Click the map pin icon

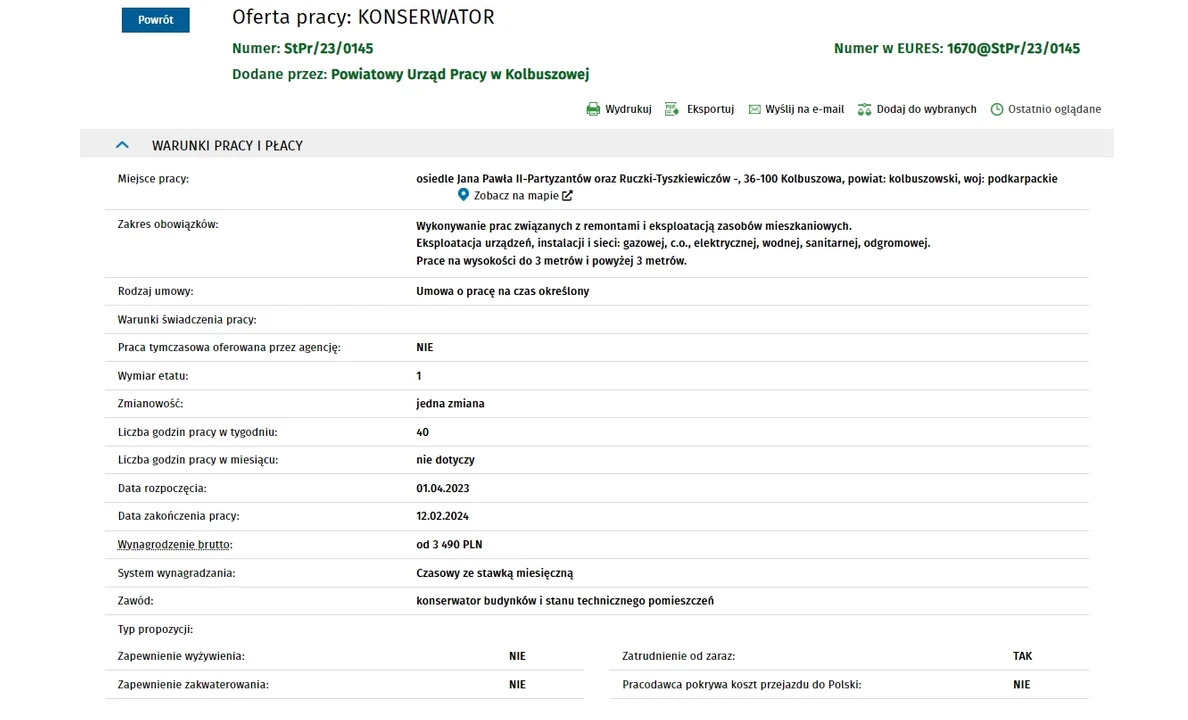pyautogui.click(x=463, y=195)
